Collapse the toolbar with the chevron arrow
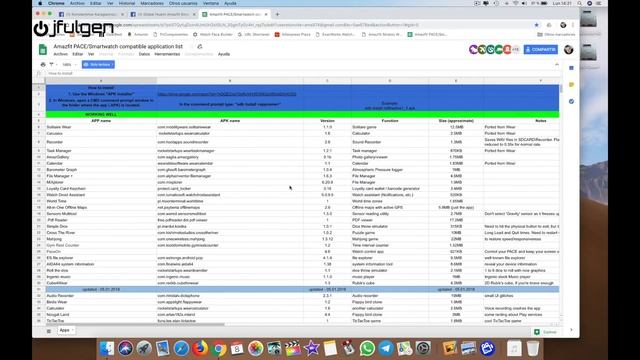Image resolution: width=640 pixels, height=360 pixels. pyautogui.click(x=557, y=64)
